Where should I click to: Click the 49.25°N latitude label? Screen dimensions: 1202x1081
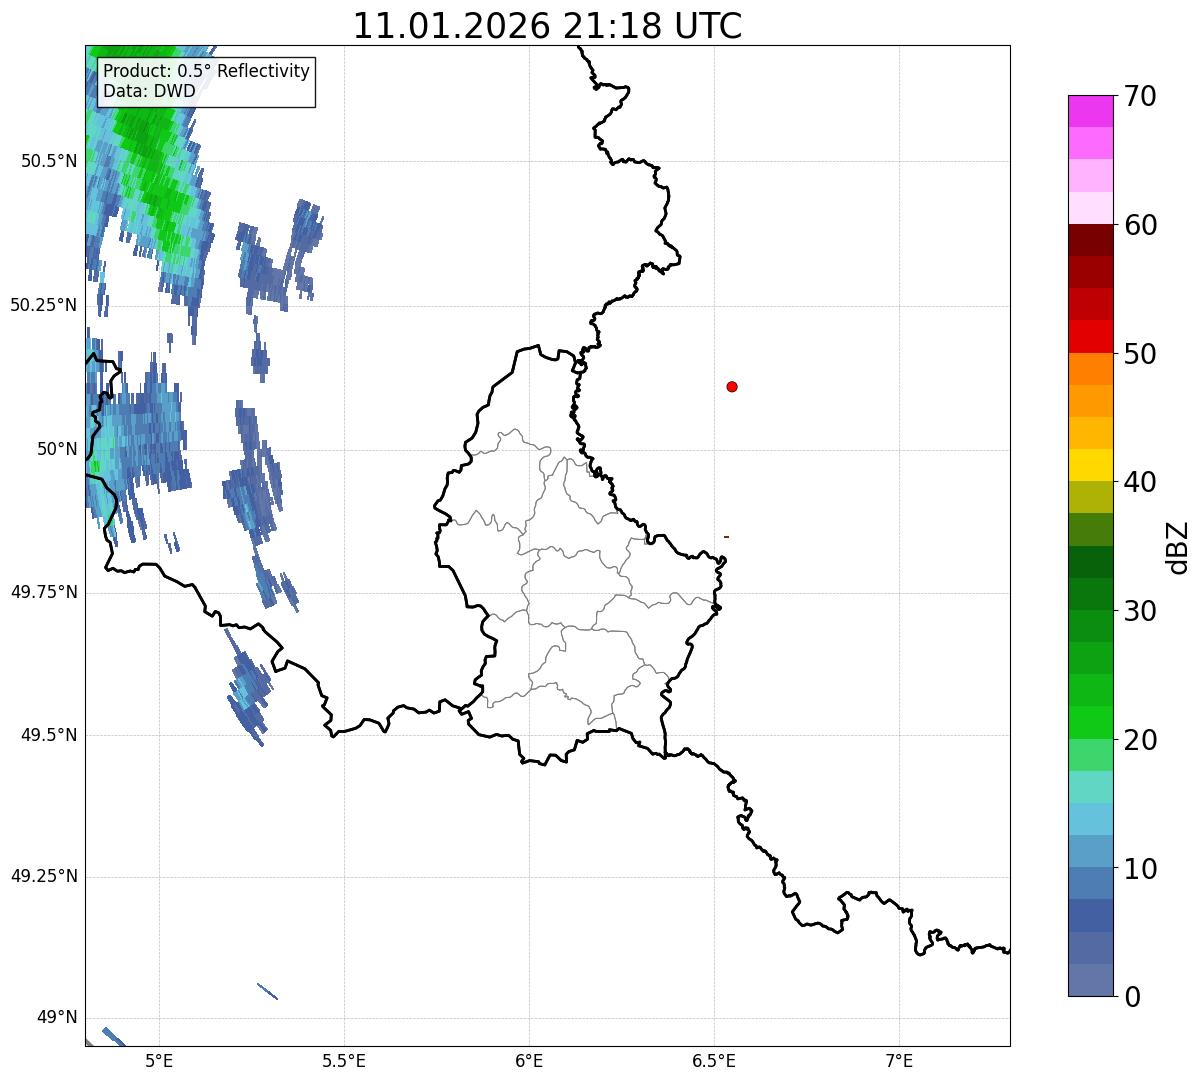tap(44, 876)
